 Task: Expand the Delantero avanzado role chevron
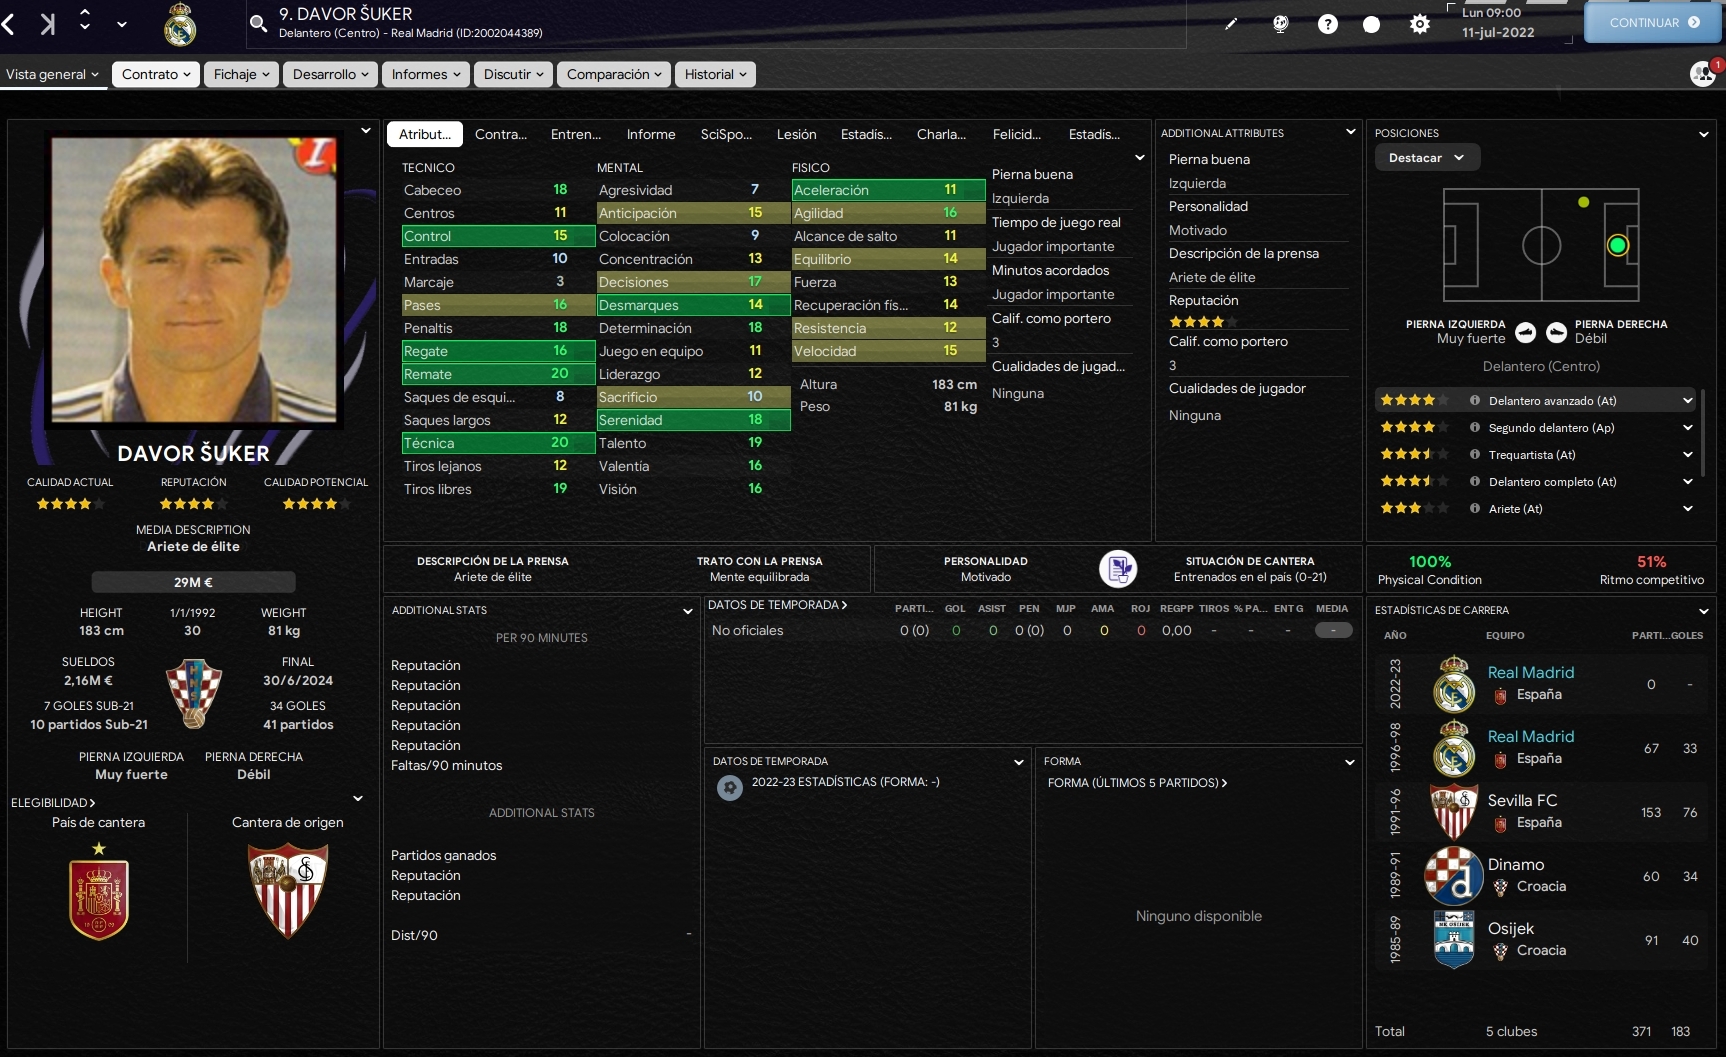click(1688, 400)
